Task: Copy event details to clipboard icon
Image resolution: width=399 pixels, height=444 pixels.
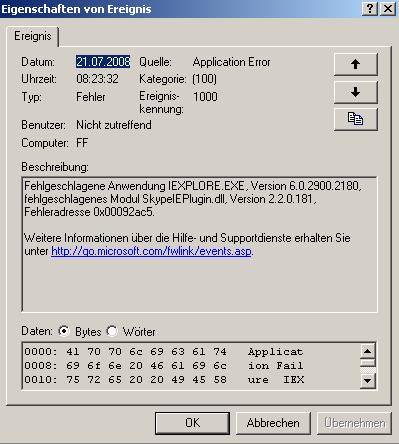Action: pyautogui.click(x=356, y=119)
